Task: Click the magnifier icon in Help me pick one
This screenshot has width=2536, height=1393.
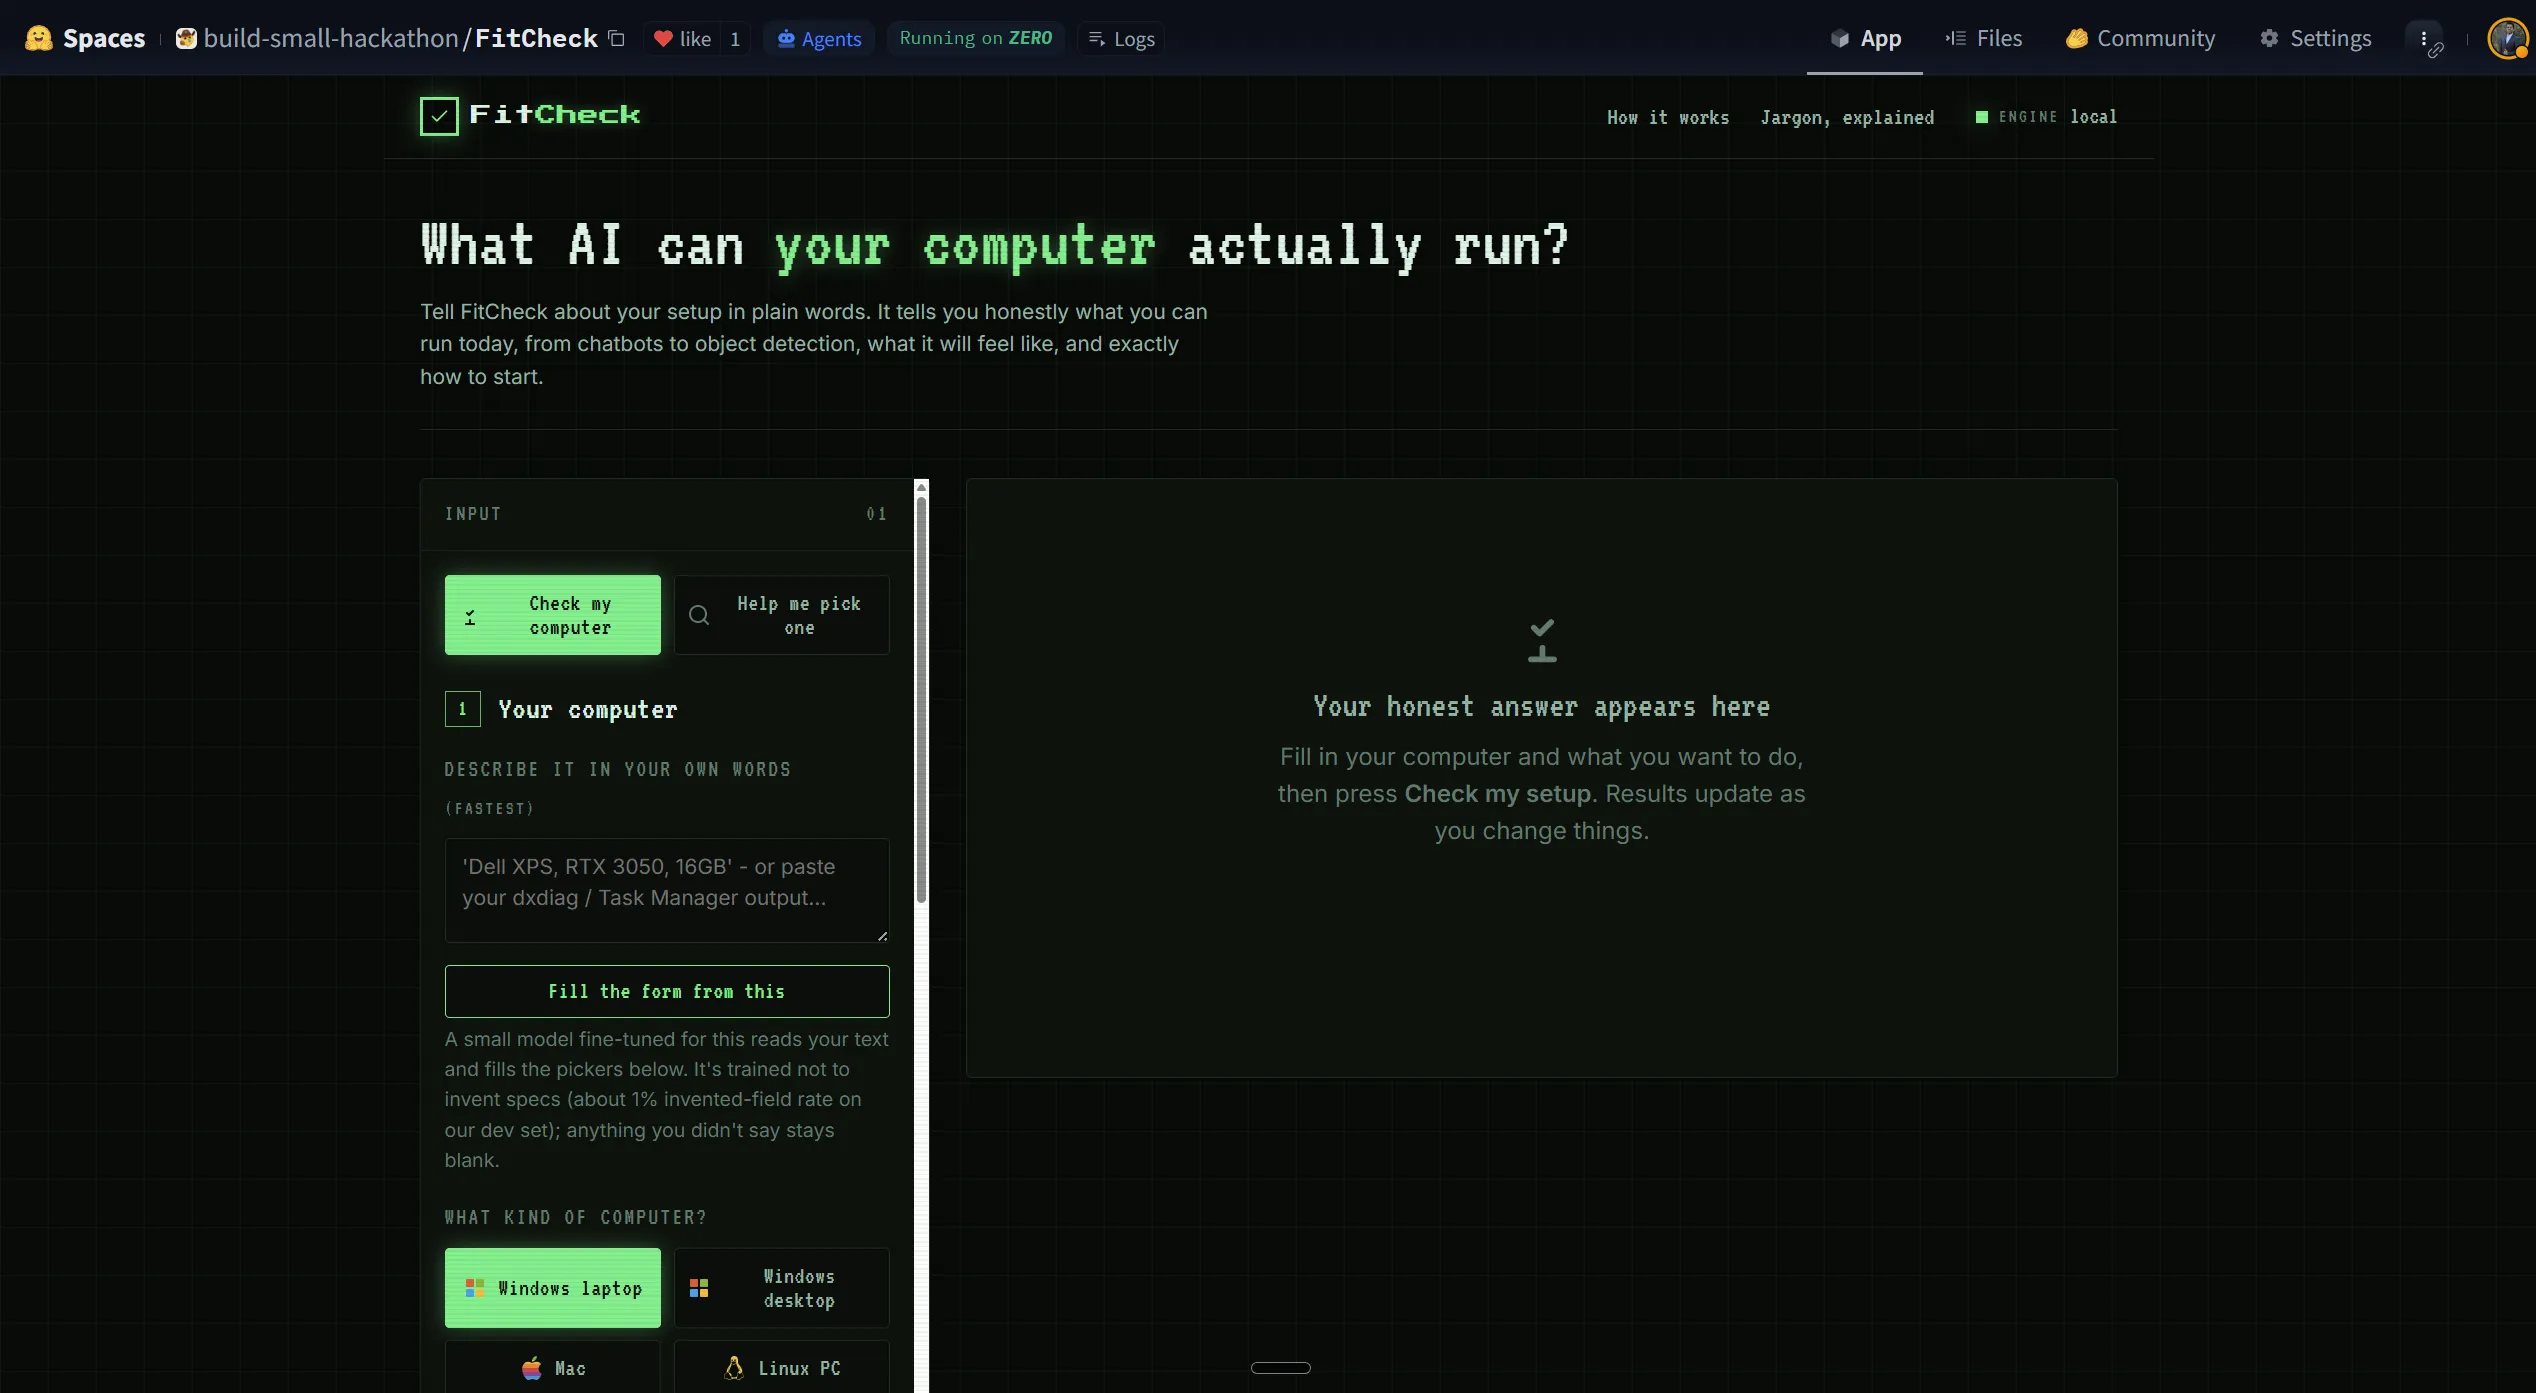Action: point(699,615)
